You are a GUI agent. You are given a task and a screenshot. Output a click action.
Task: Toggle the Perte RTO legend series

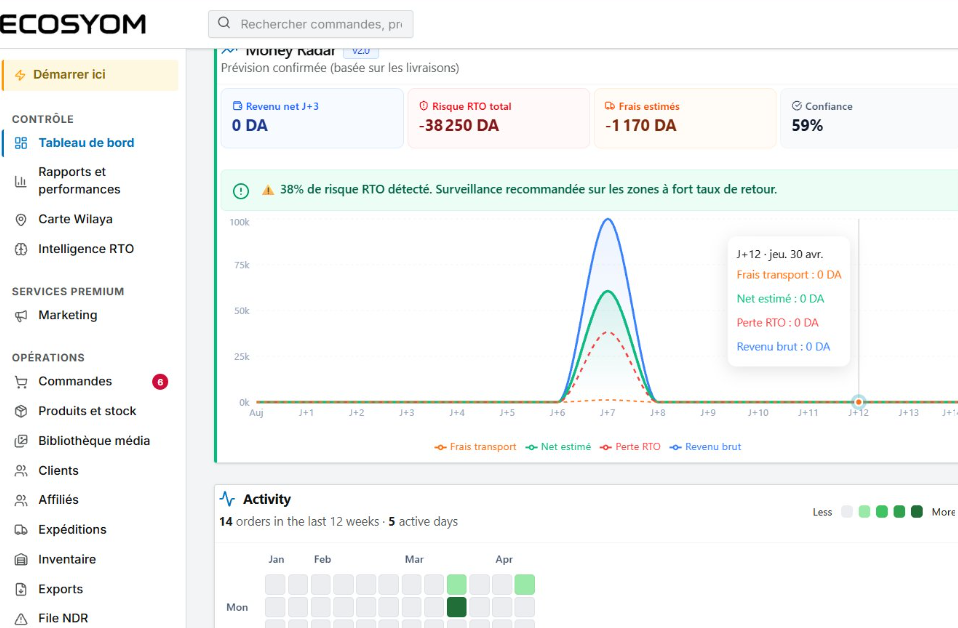(631, 447)
